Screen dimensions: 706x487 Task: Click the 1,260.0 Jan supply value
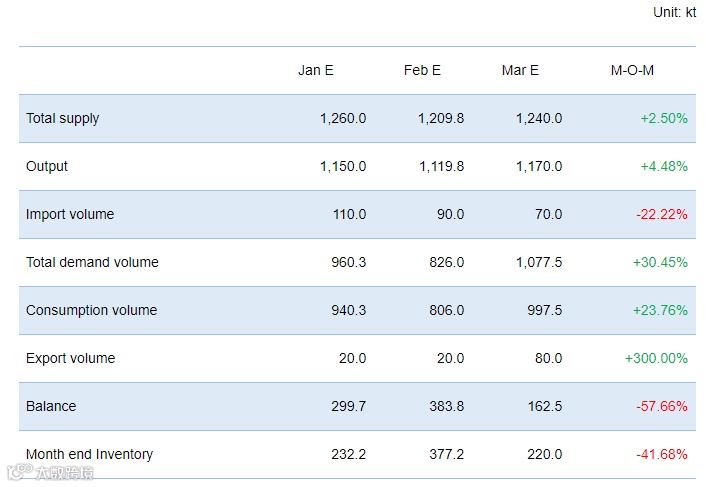coord(343,118)
